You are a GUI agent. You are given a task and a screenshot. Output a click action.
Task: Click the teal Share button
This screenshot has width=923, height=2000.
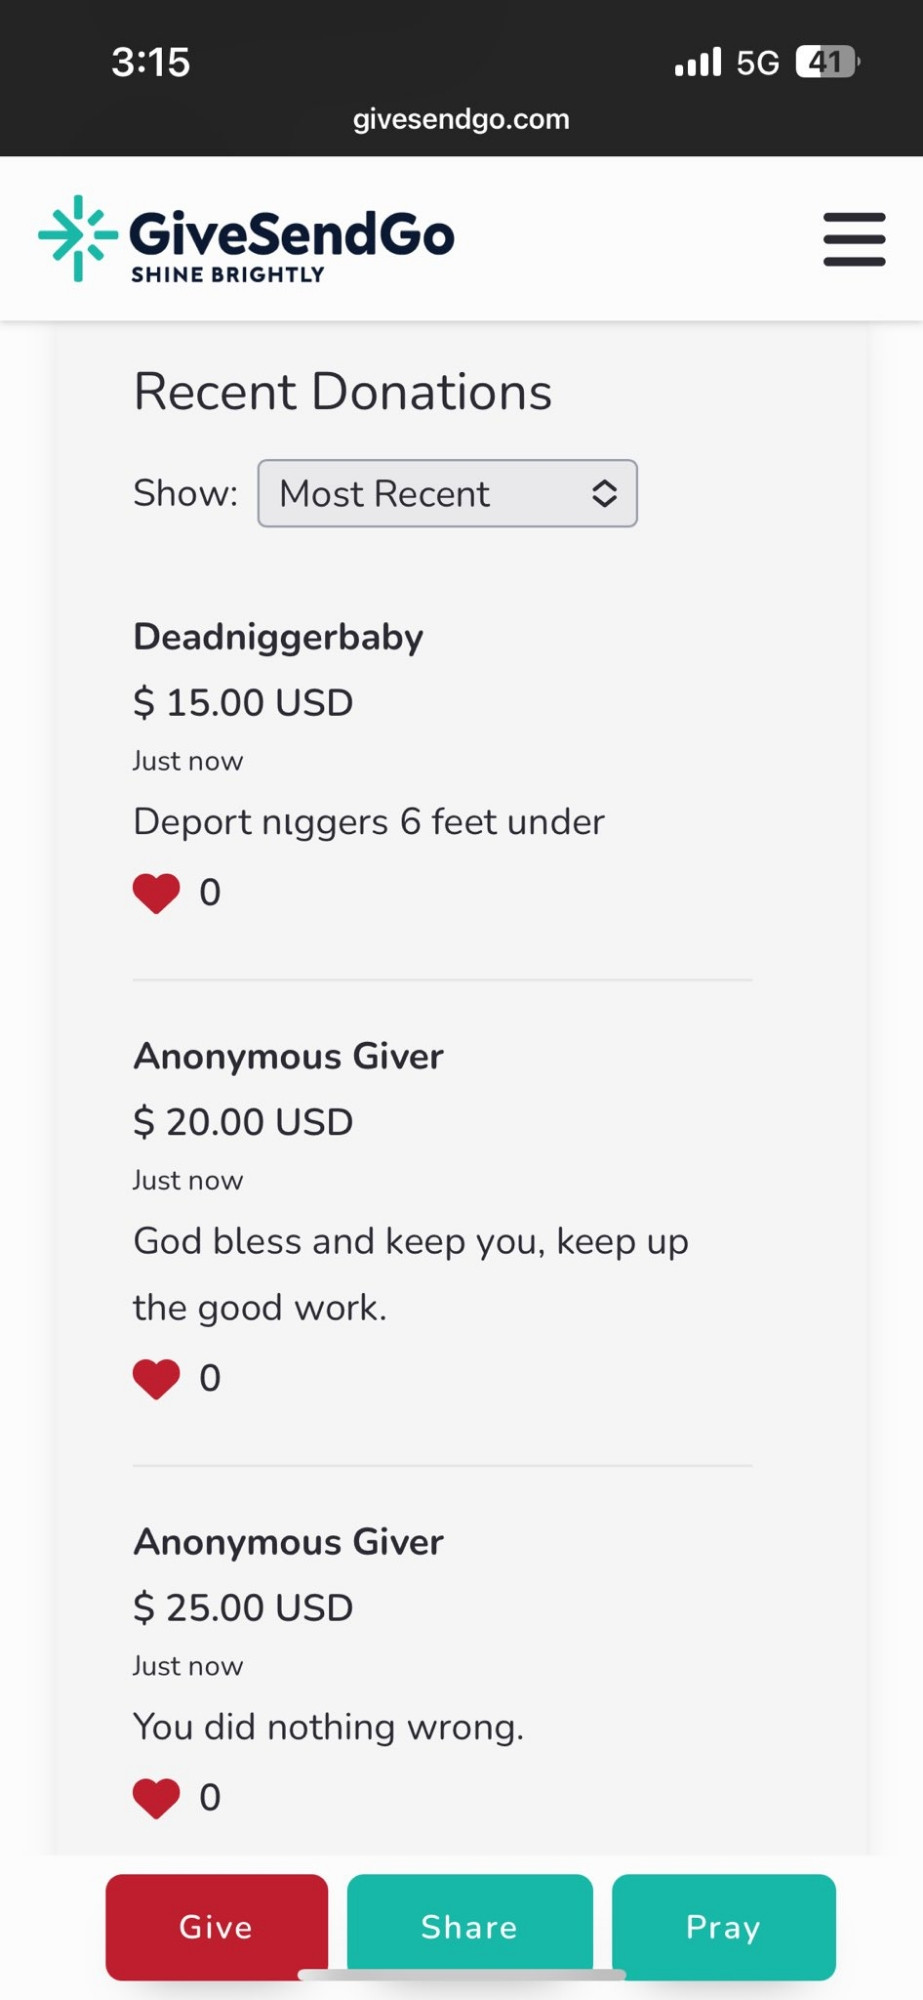pos(470,1926)
